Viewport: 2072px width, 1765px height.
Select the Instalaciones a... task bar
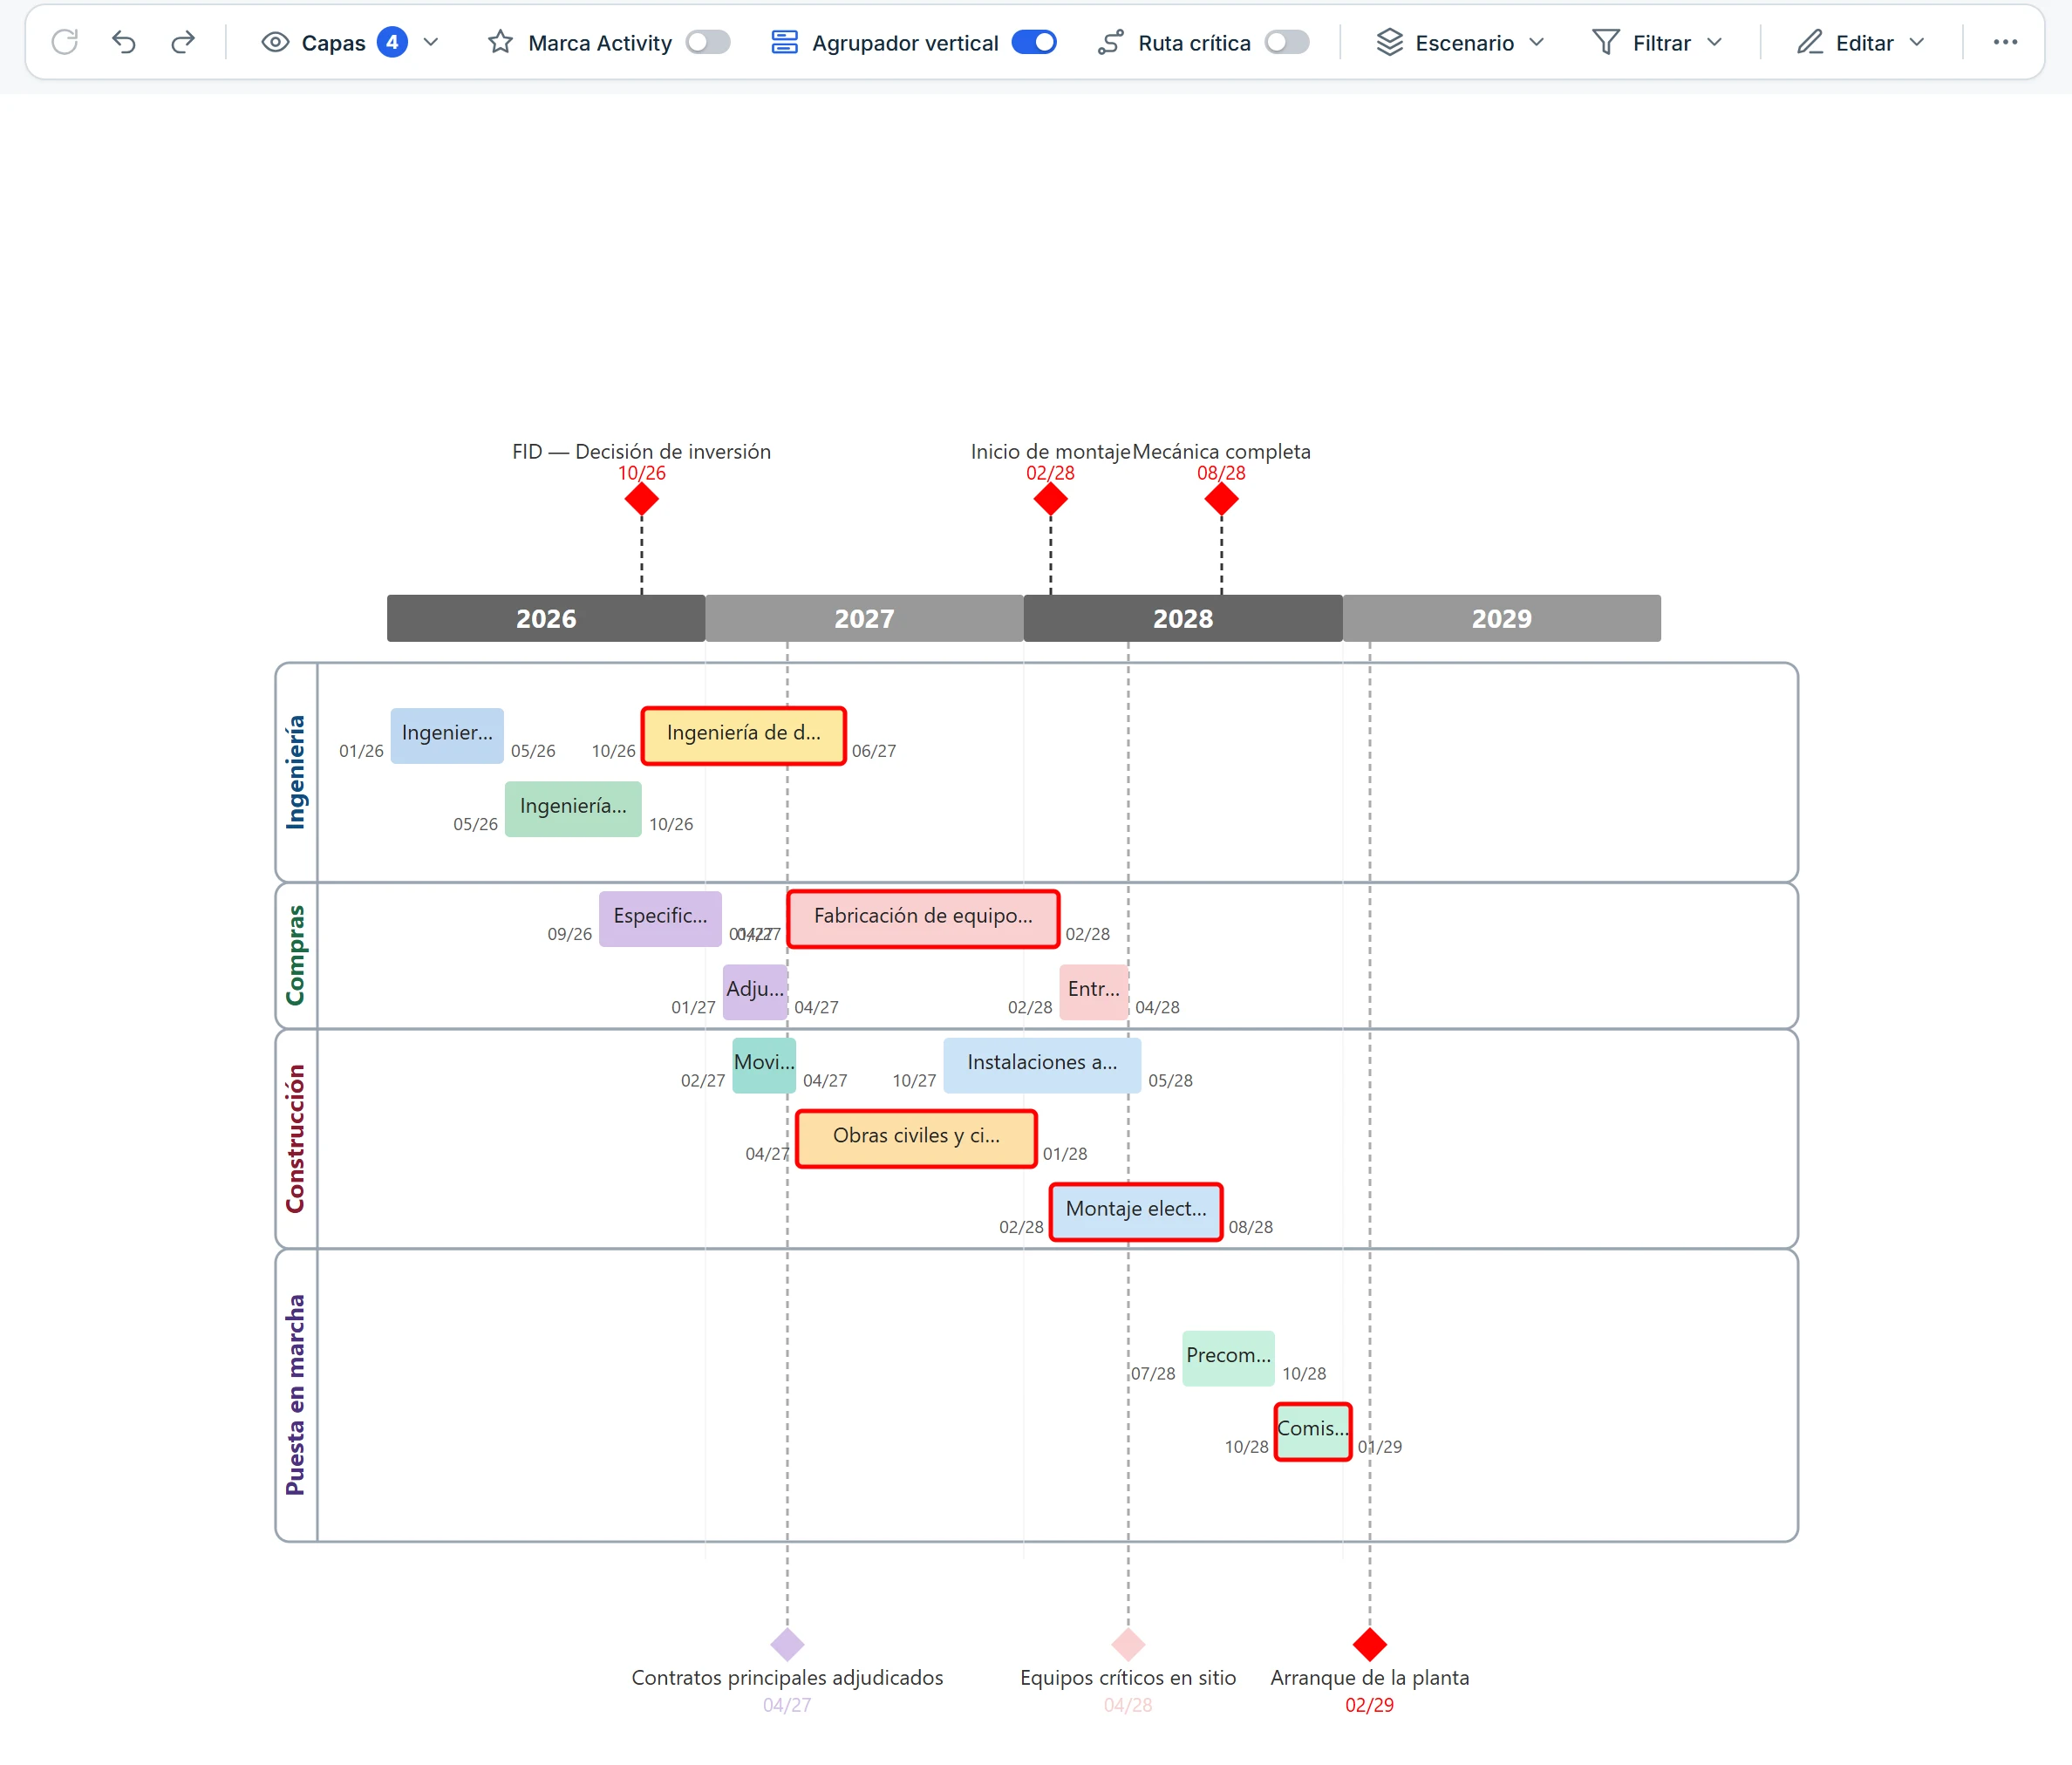click(1042, 1064)
